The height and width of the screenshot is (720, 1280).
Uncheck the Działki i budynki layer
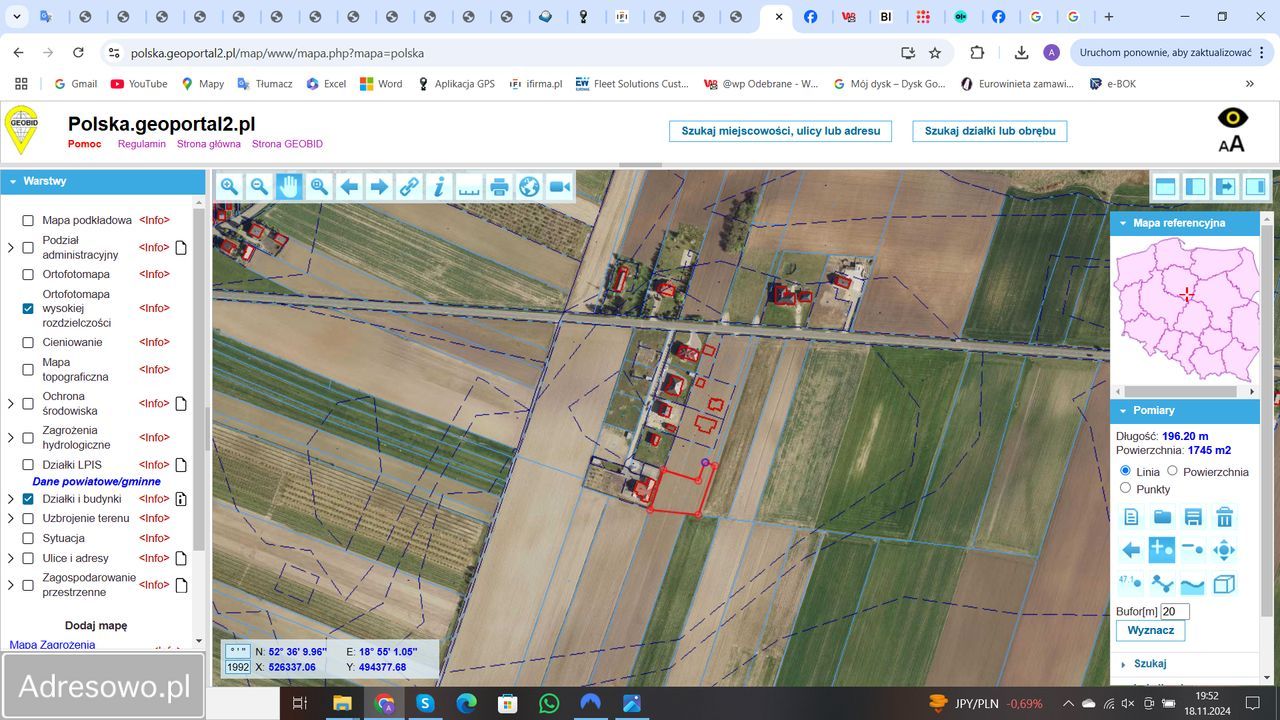tap(28, 499)
